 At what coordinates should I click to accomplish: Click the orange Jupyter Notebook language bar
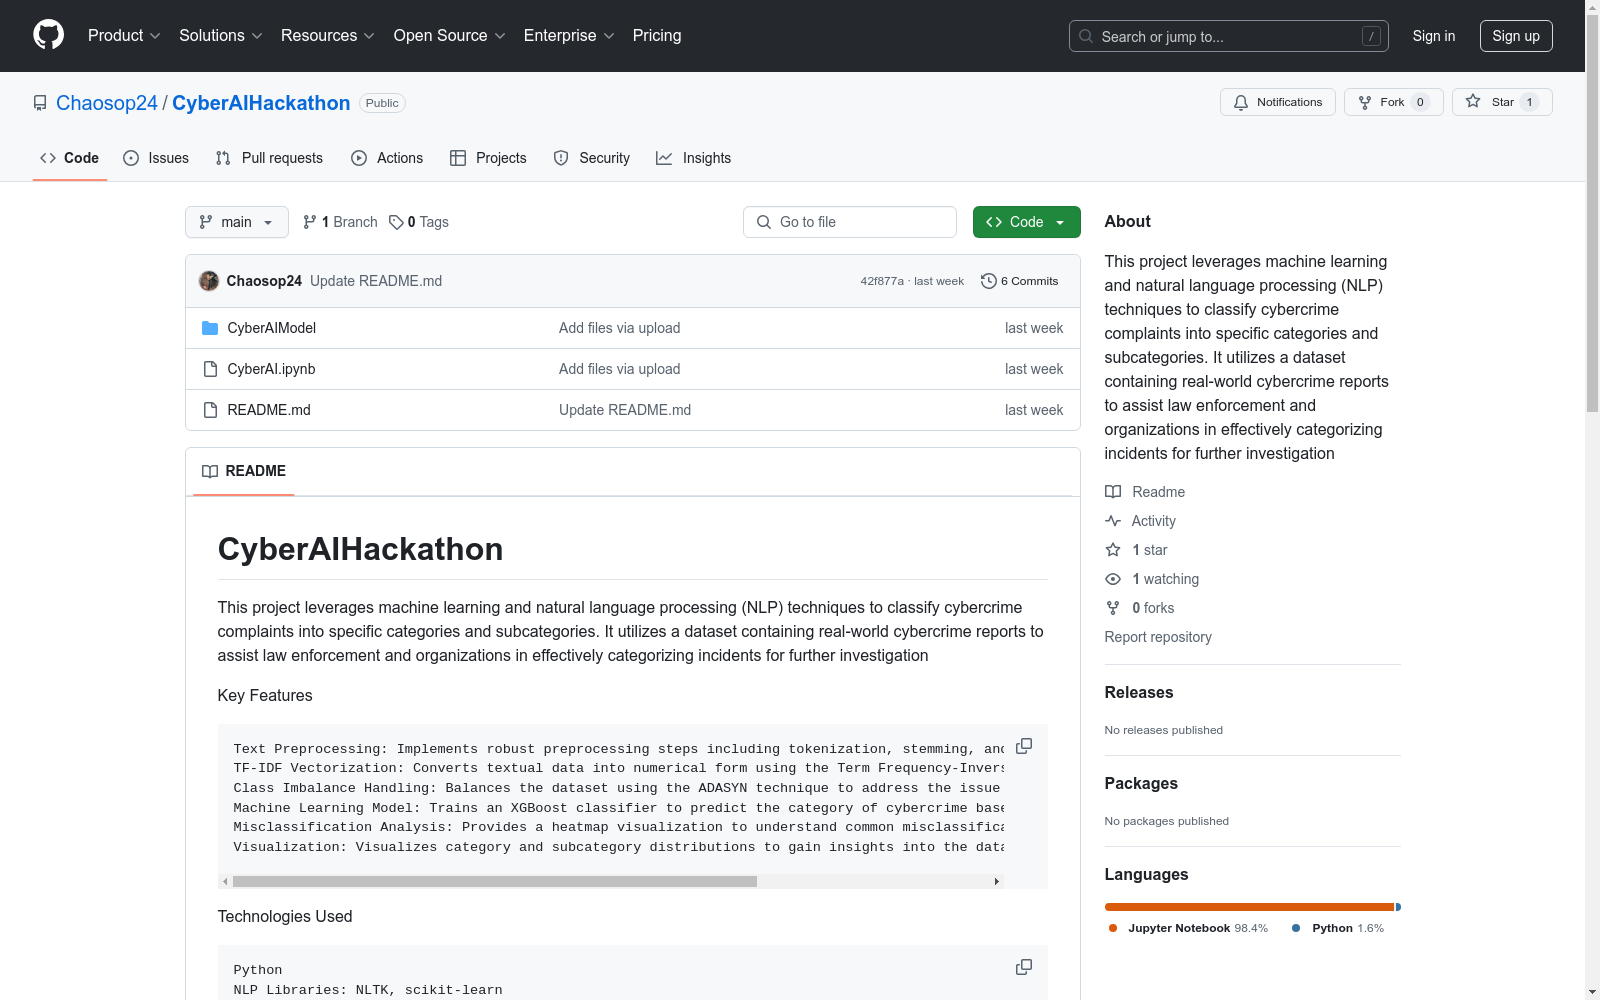click(1250, 907)
